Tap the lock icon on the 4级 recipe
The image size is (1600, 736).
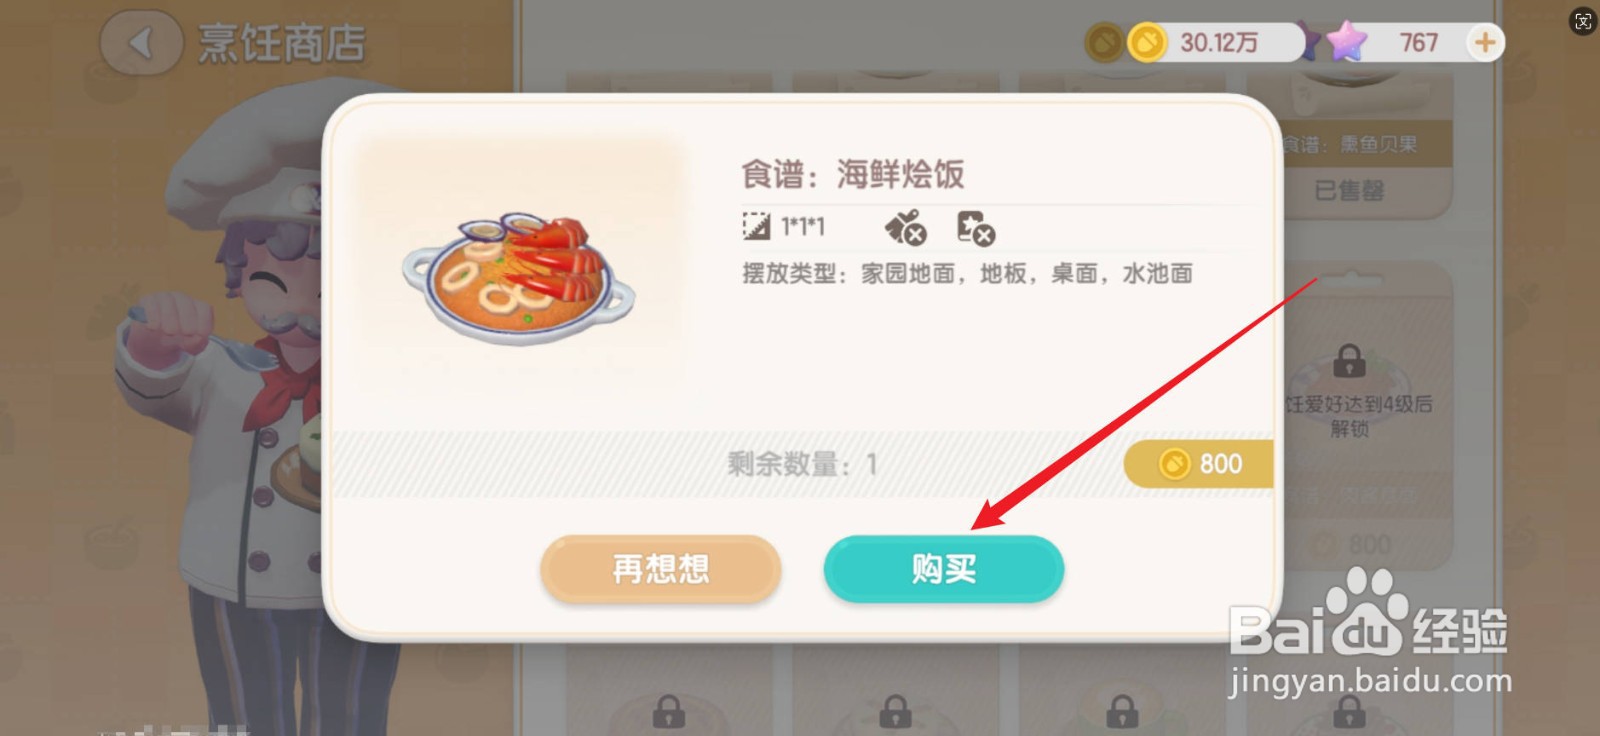click(1349, 360)
